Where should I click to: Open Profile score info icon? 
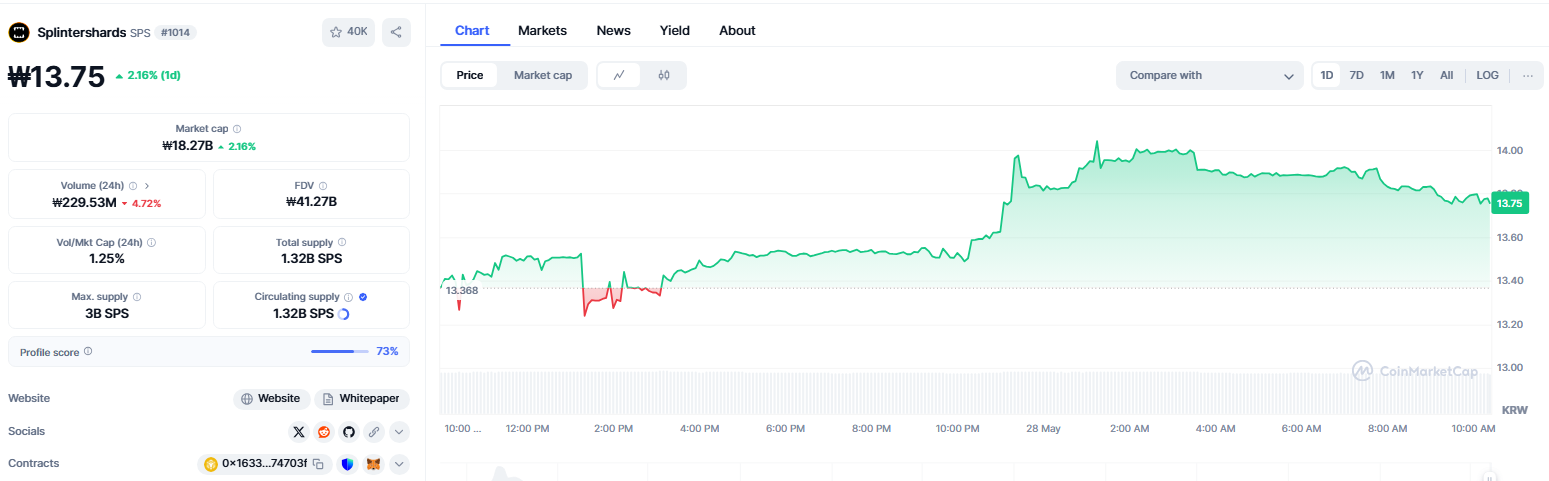click(x=88, y=351)
